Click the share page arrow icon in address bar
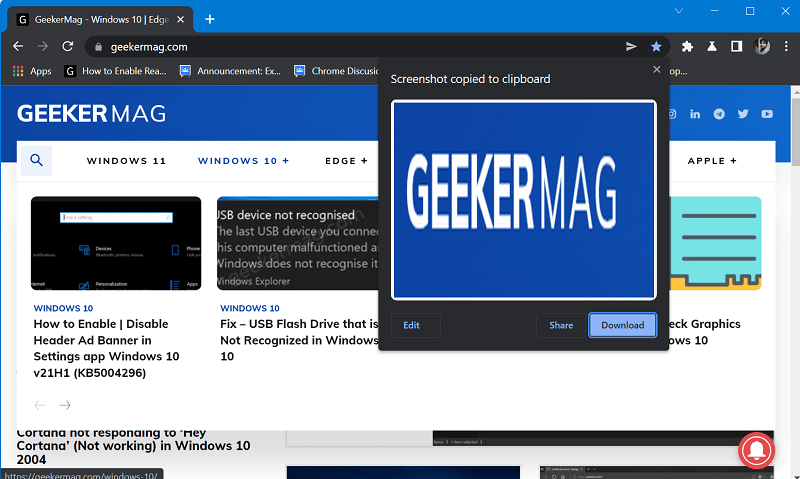 point(631,46)
